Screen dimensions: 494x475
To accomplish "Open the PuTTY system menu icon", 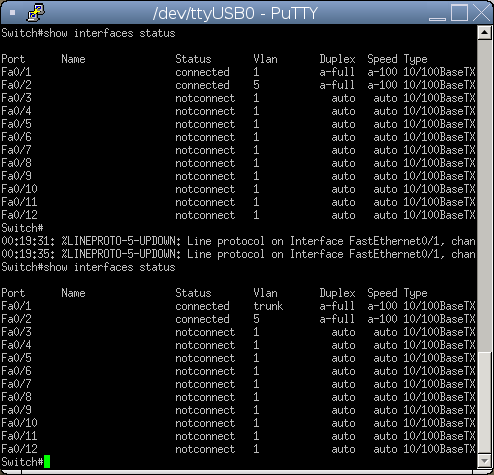I will (x=36, y=13).
